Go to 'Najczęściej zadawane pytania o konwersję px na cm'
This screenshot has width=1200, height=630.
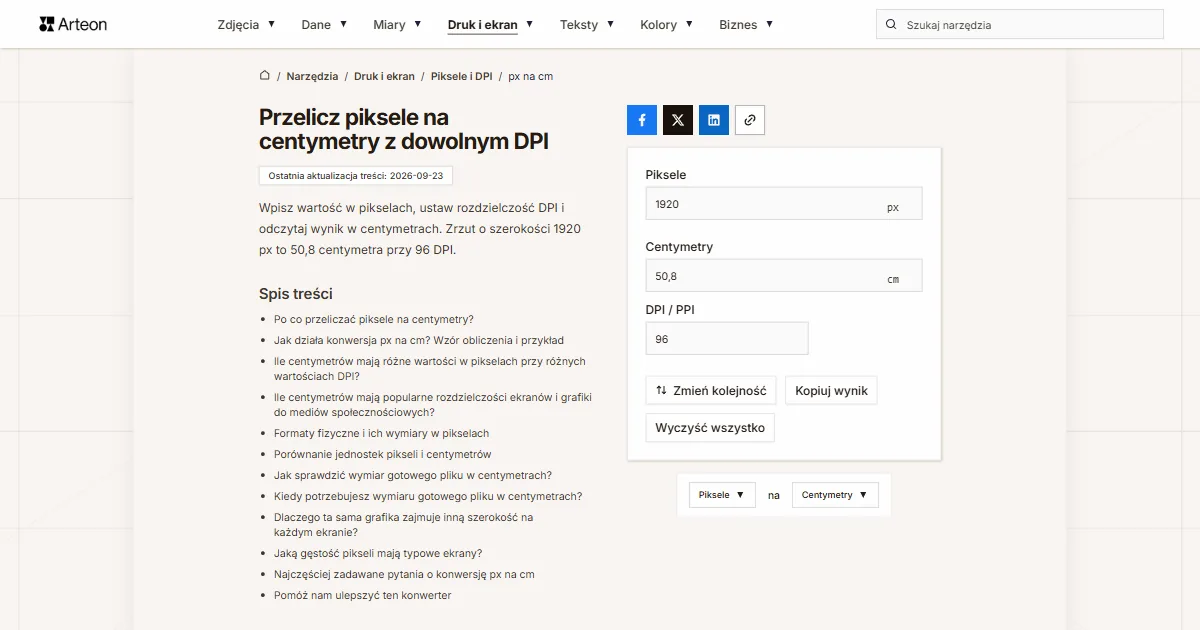click(404, 575)
